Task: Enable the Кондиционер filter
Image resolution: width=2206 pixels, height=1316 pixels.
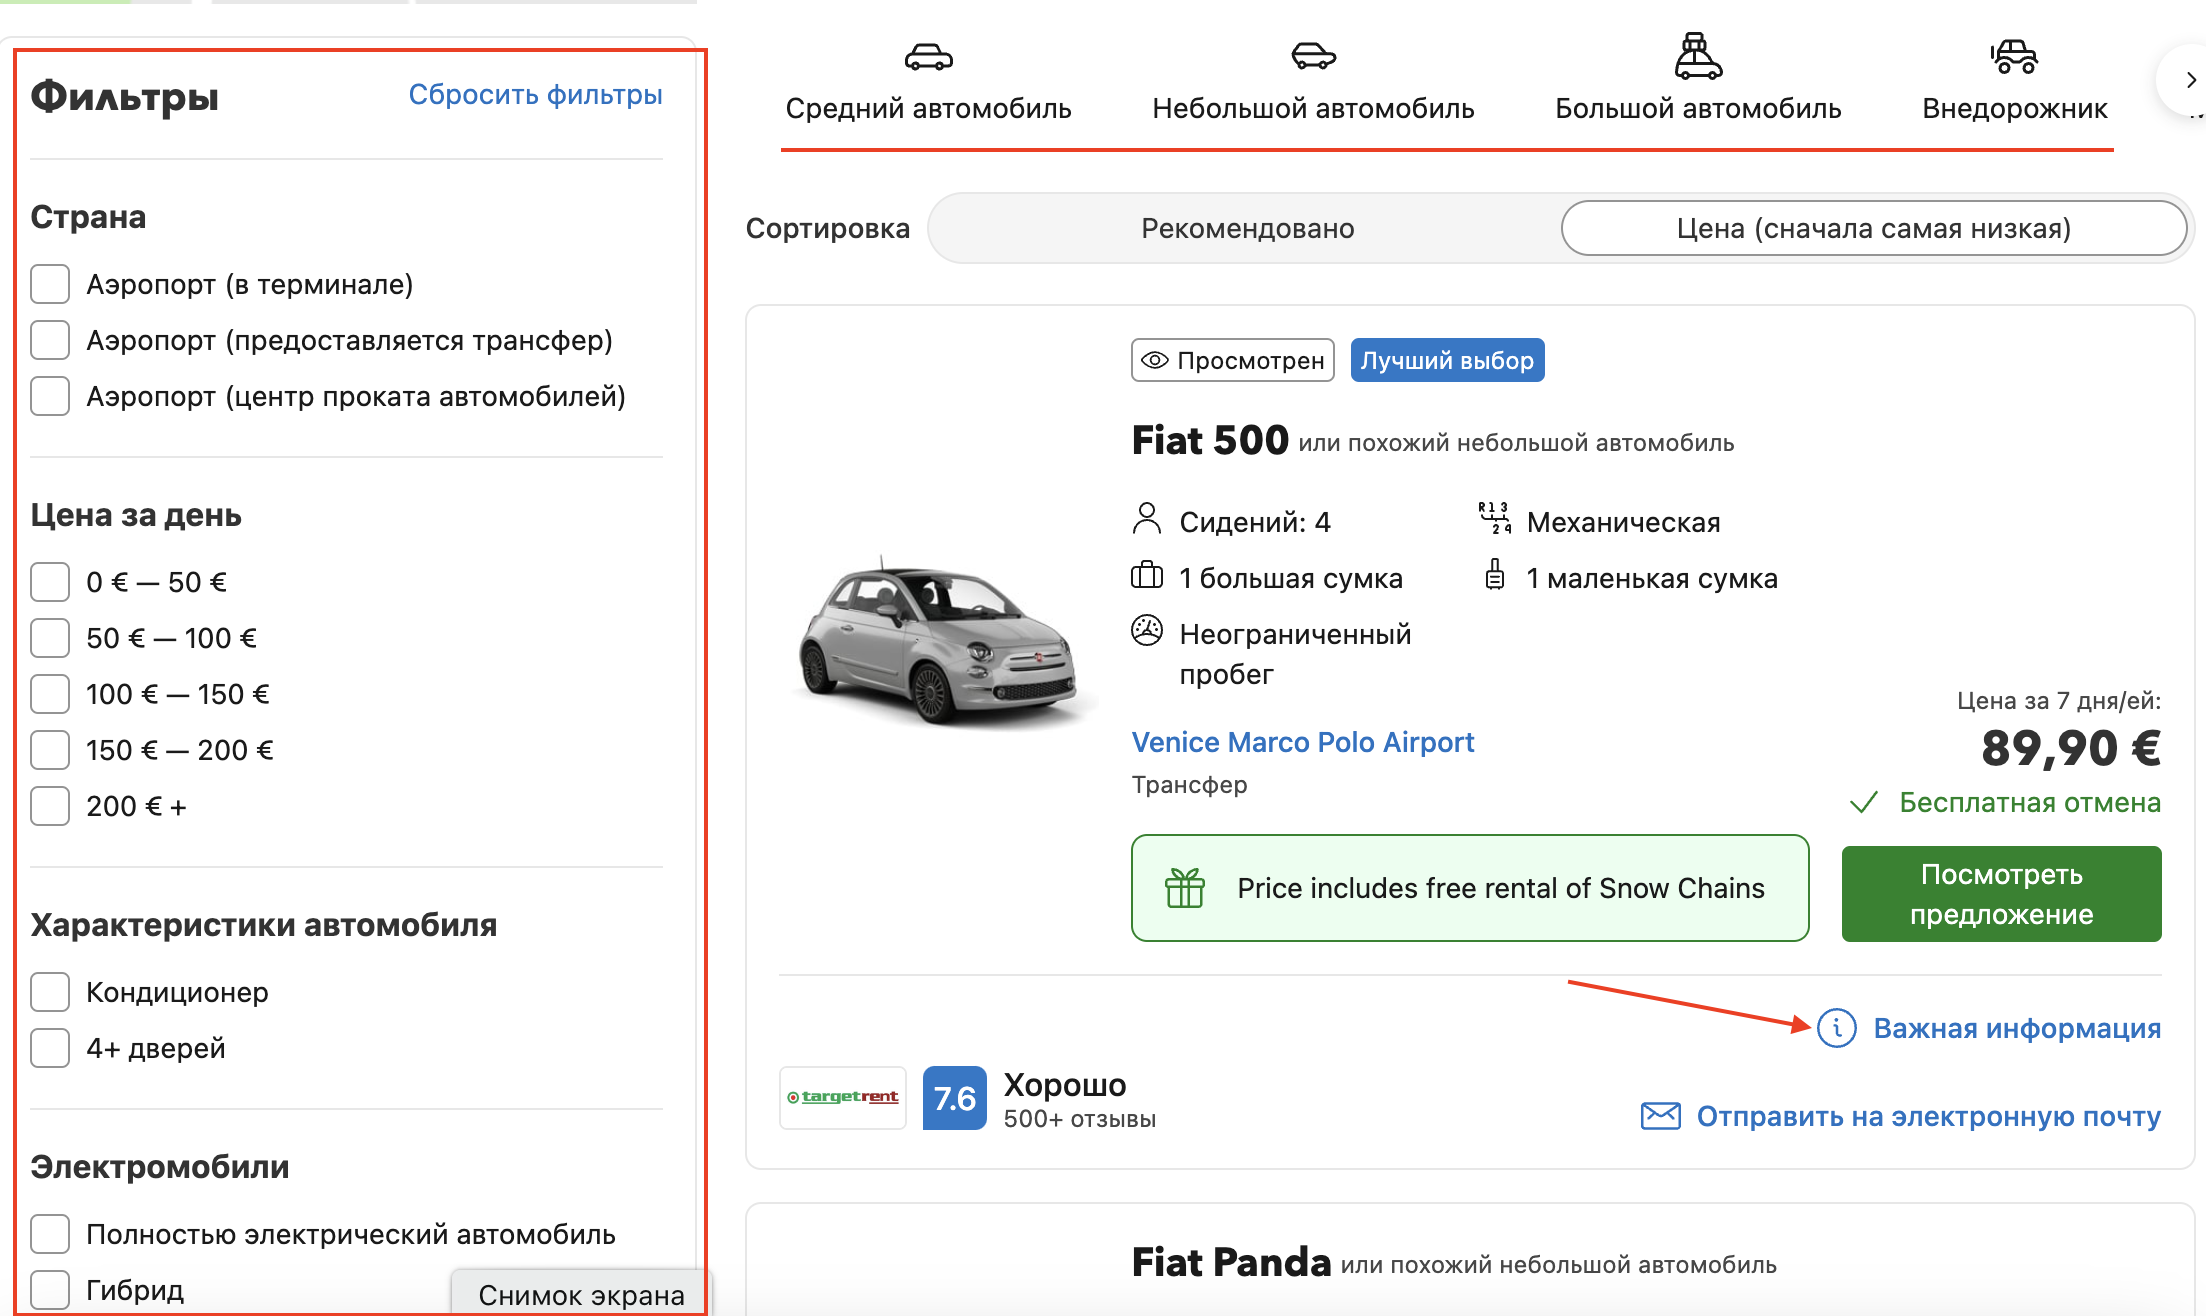Action: tap(50, 992)
